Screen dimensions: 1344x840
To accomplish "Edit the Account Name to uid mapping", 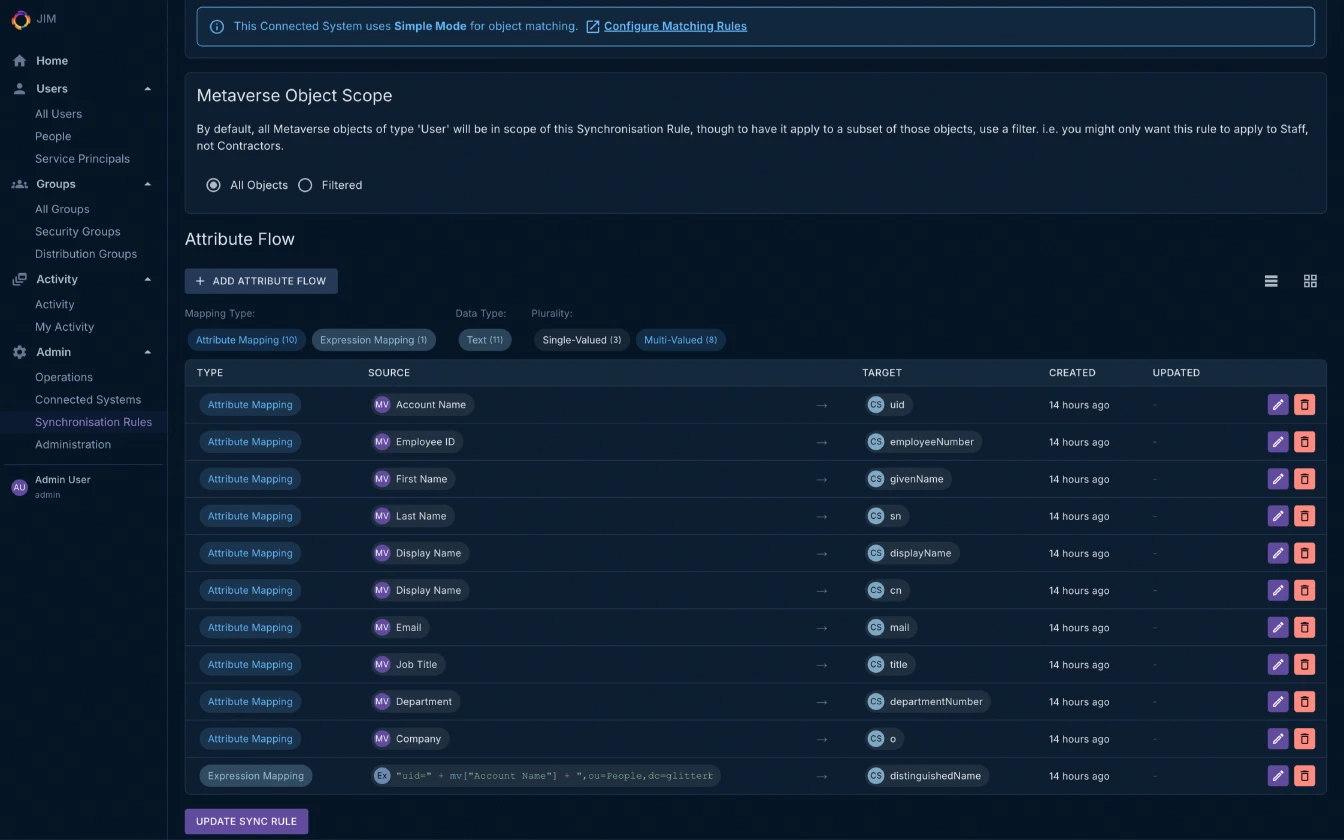I will 1277,405.
